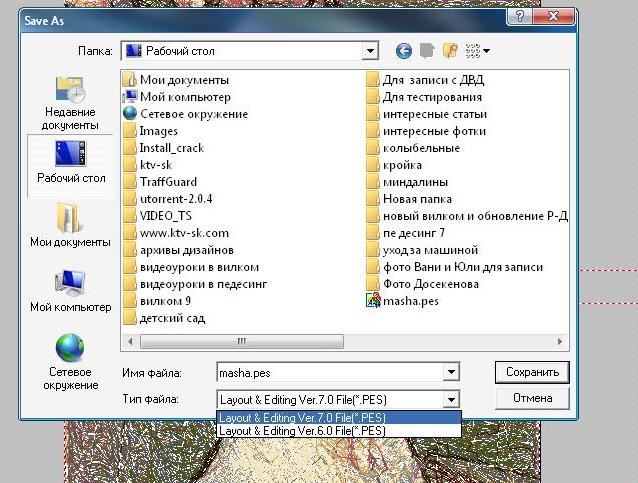Select the masha.pes file in the list
Viewport: 638px width, 483px height.
tap(410, 301)
